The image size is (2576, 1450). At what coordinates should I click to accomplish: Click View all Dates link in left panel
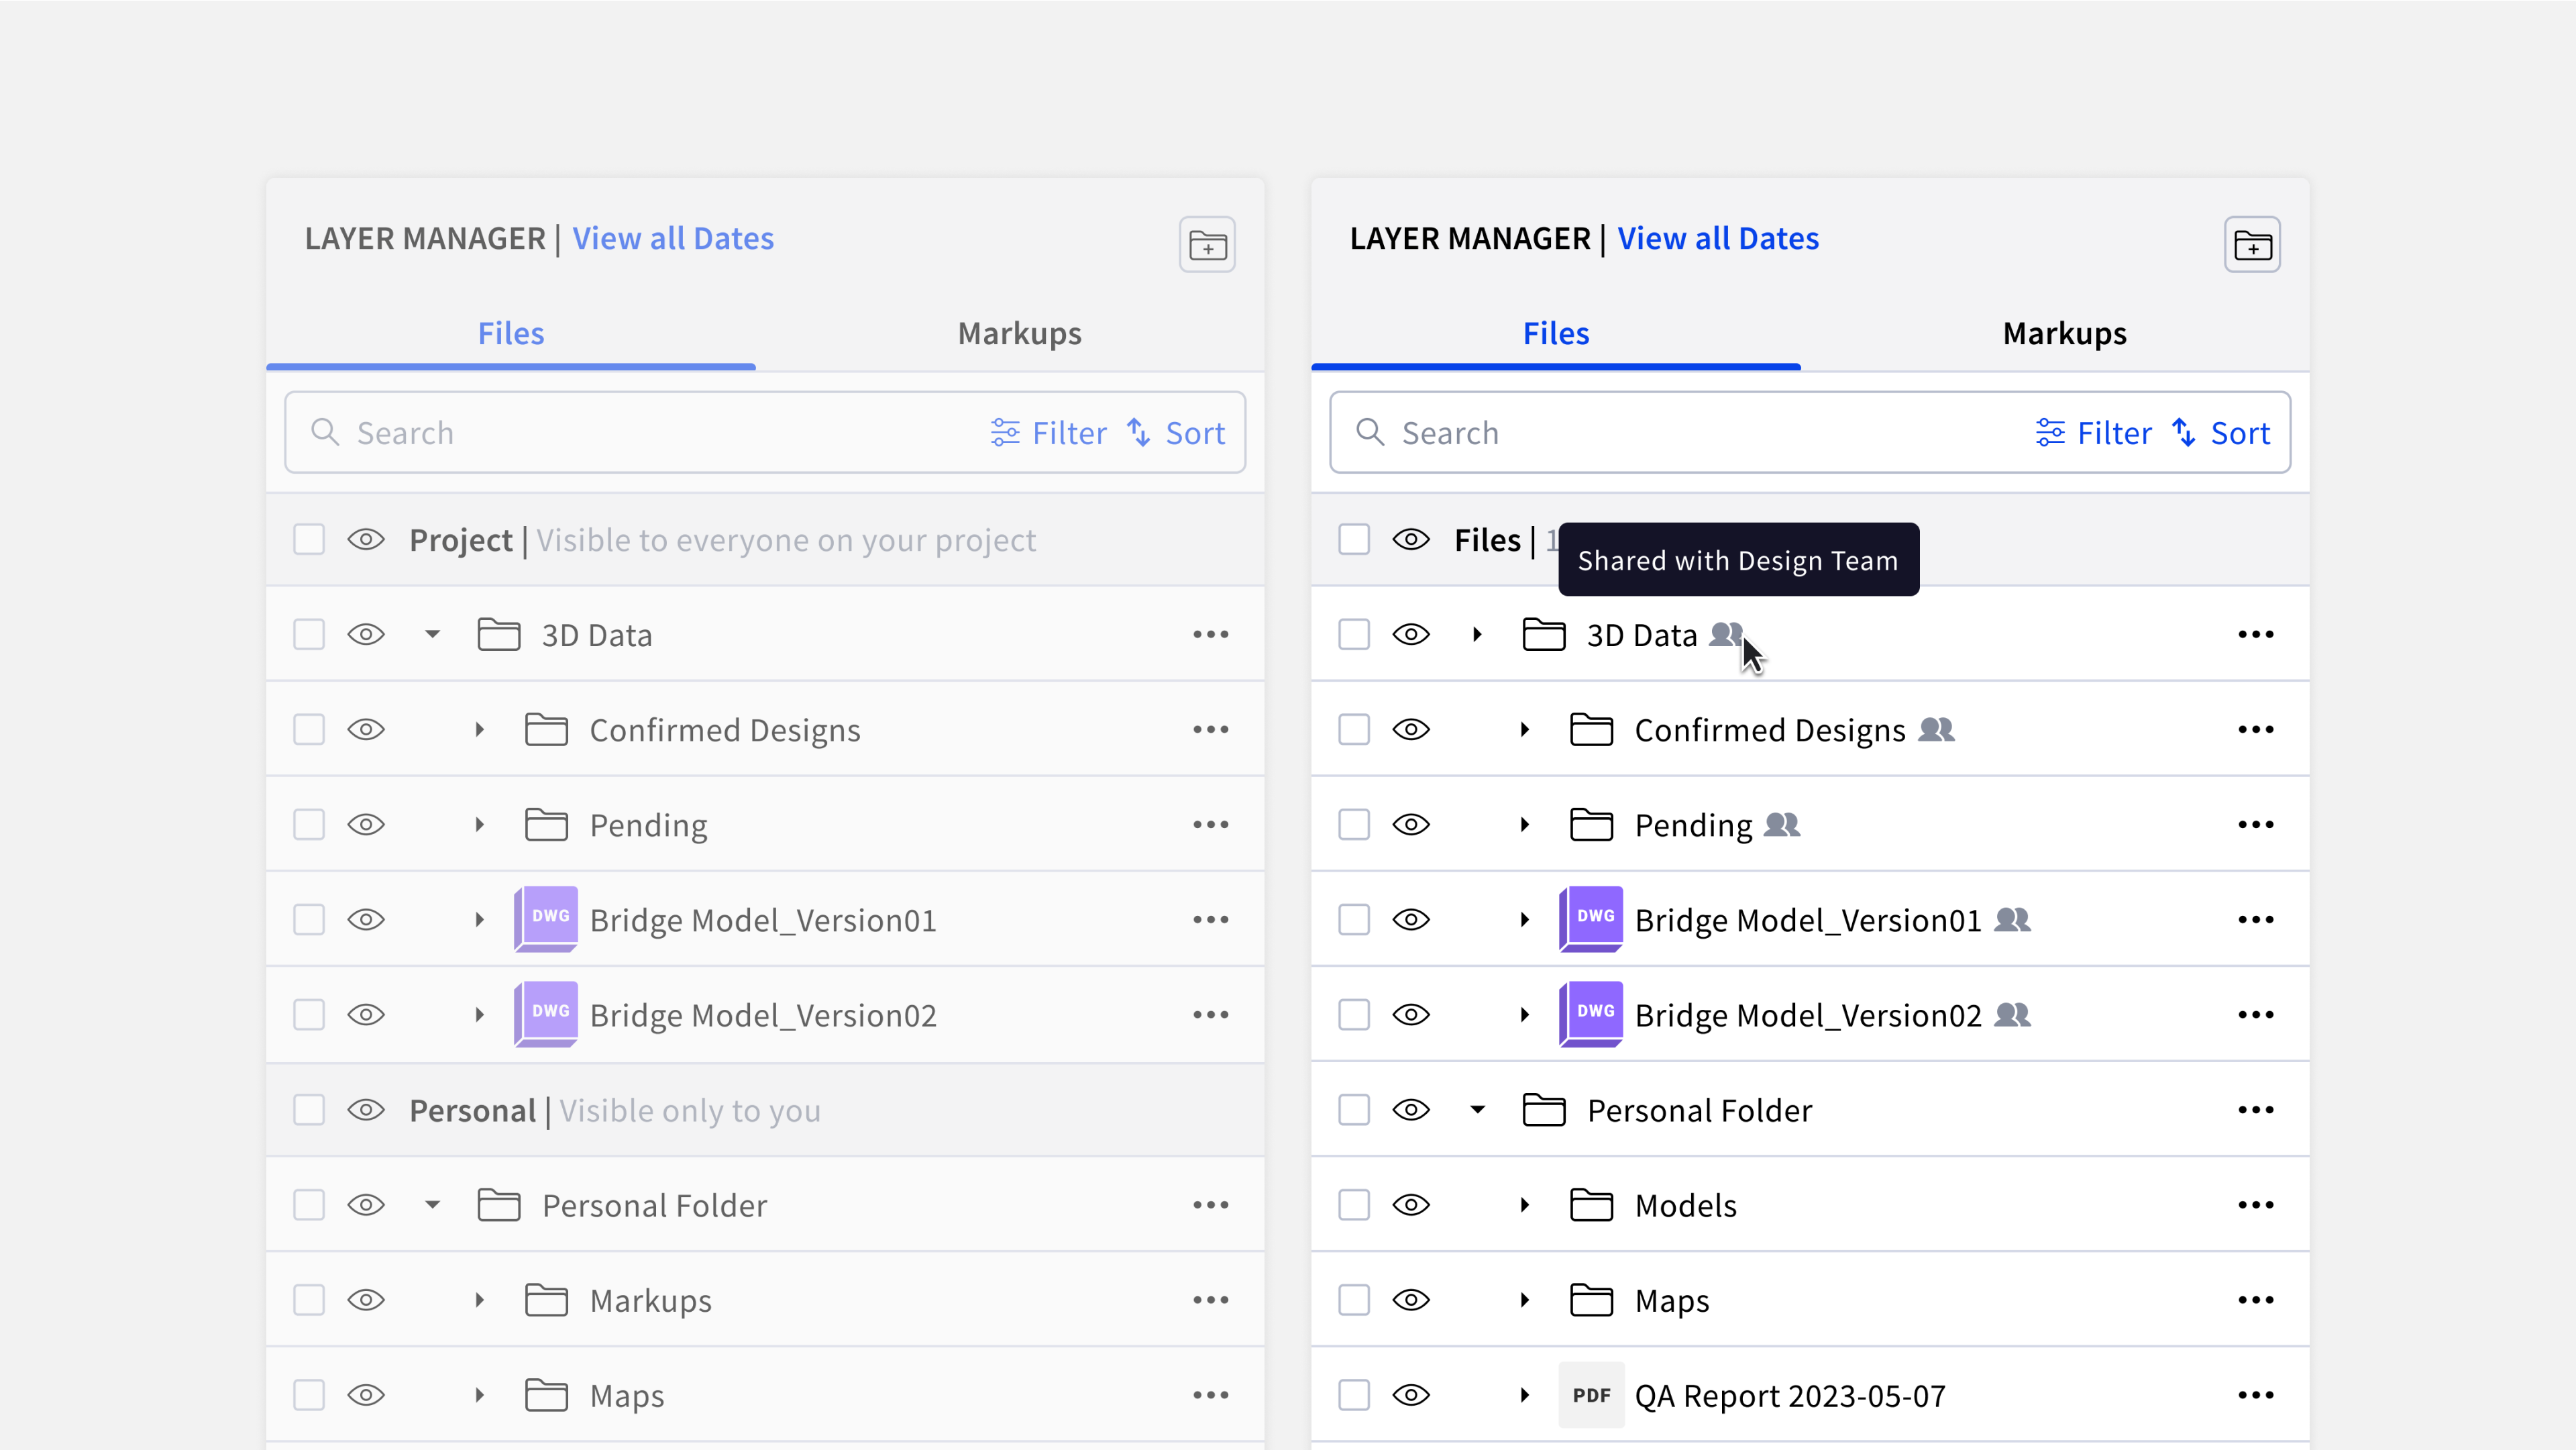pyautogui.click(x=673, y=238)
